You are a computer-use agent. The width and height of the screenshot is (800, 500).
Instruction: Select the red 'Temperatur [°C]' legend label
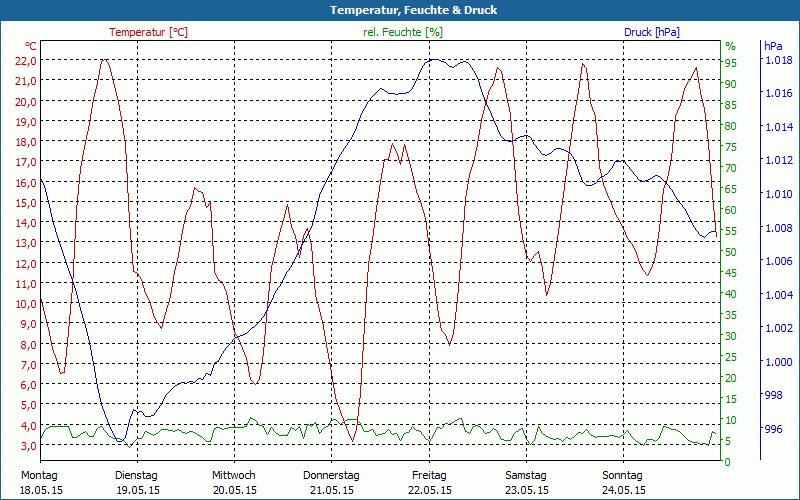point(148,32)
